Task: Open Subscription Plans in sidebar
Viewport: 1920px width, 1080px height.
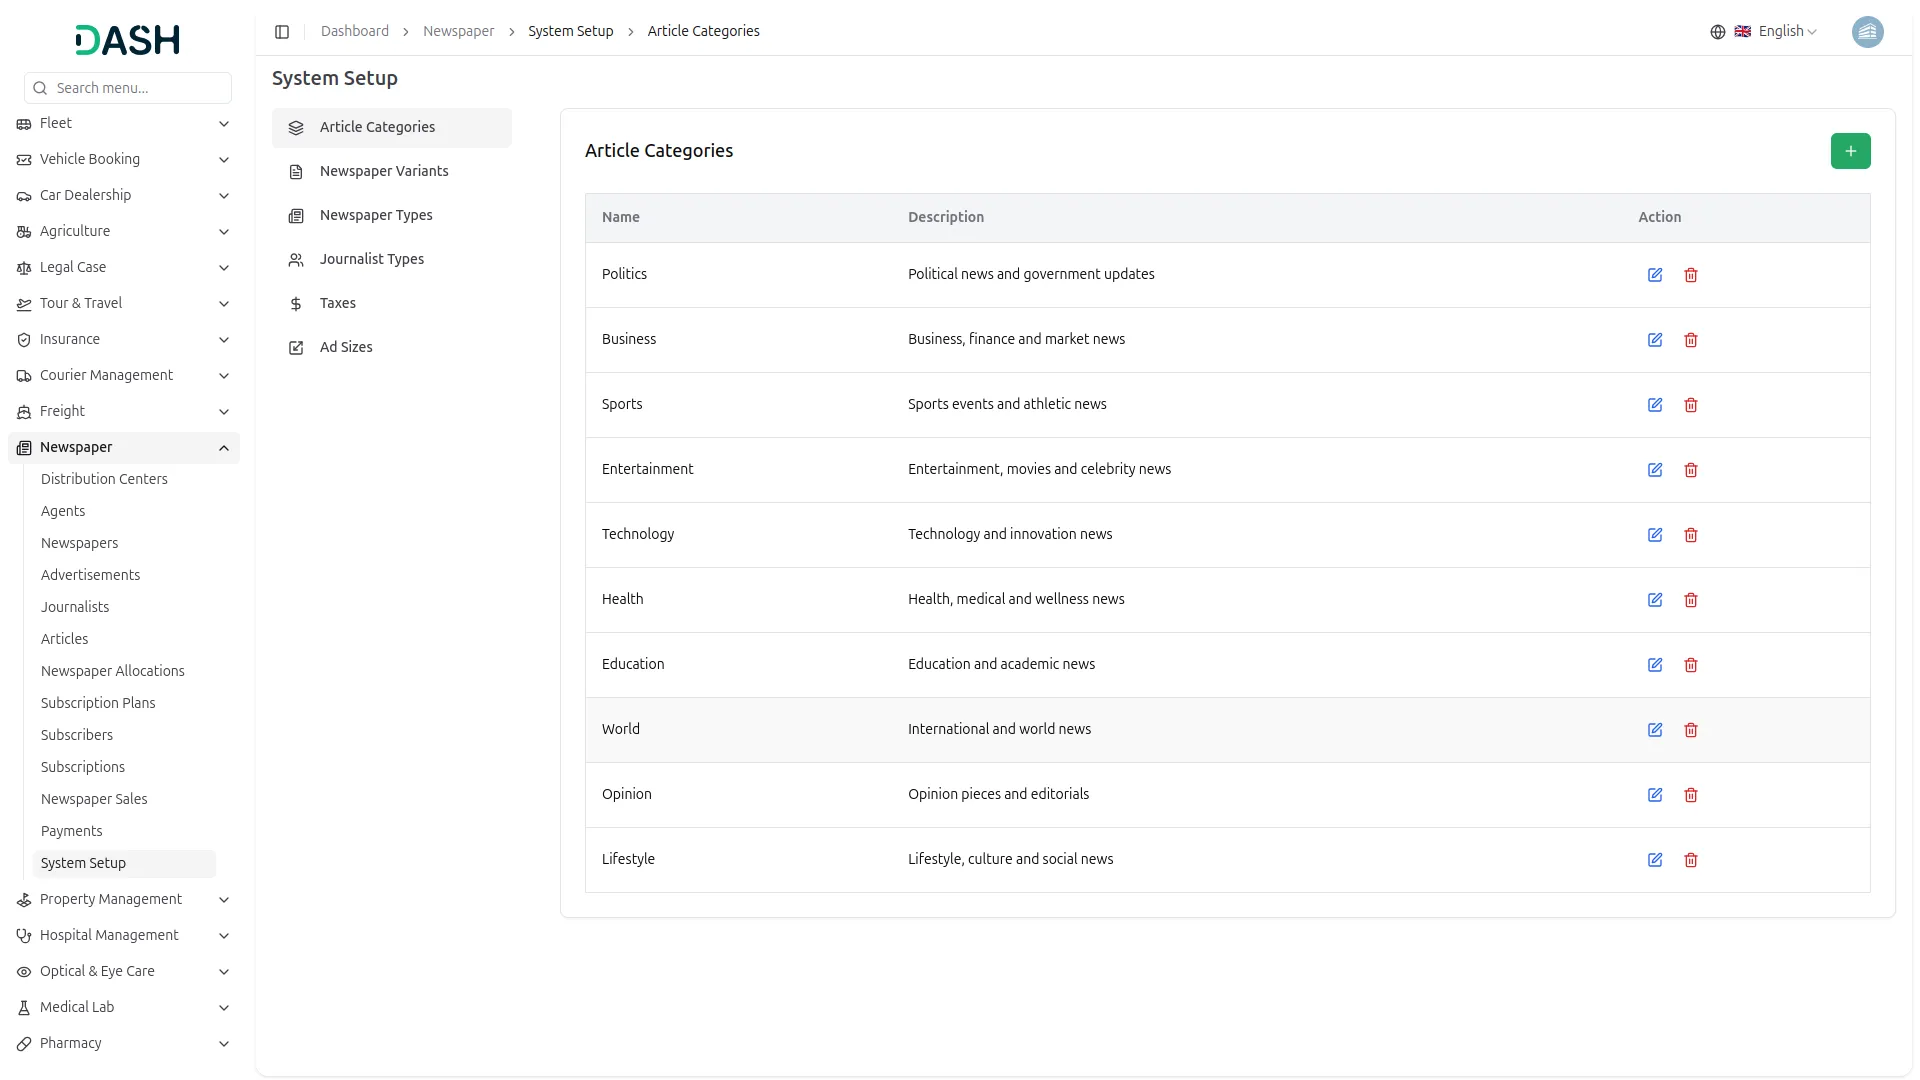Action: 98,703
